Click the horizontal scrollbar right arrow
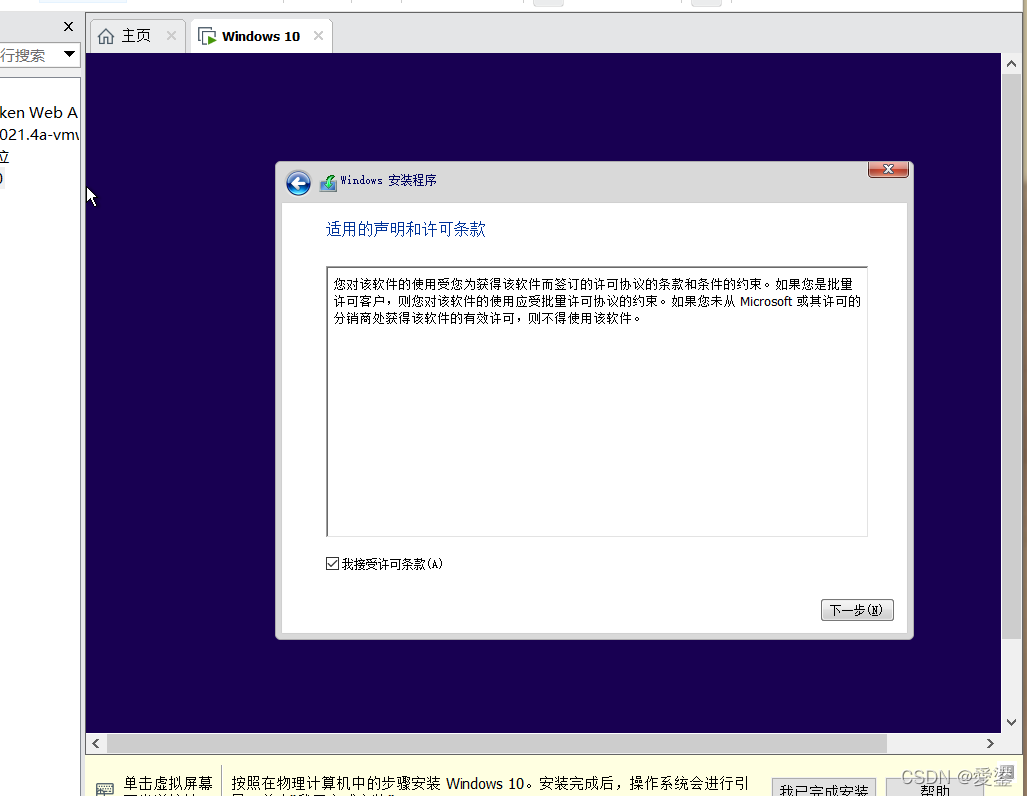Image resolution: width=1027 pixels, height=796 pixels. tap(990, 743)
